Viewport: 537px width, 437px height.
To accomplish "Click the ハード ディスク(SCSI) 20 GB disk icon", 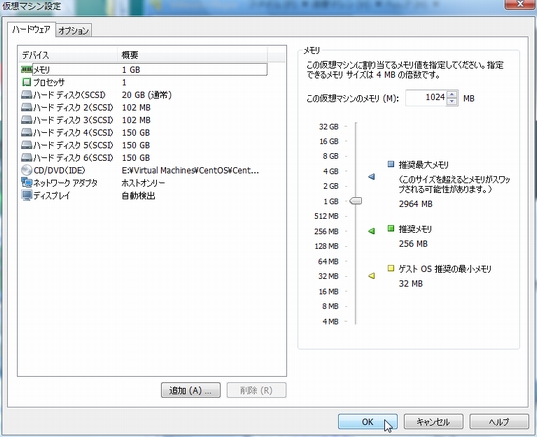I will (x=26, y=95).
